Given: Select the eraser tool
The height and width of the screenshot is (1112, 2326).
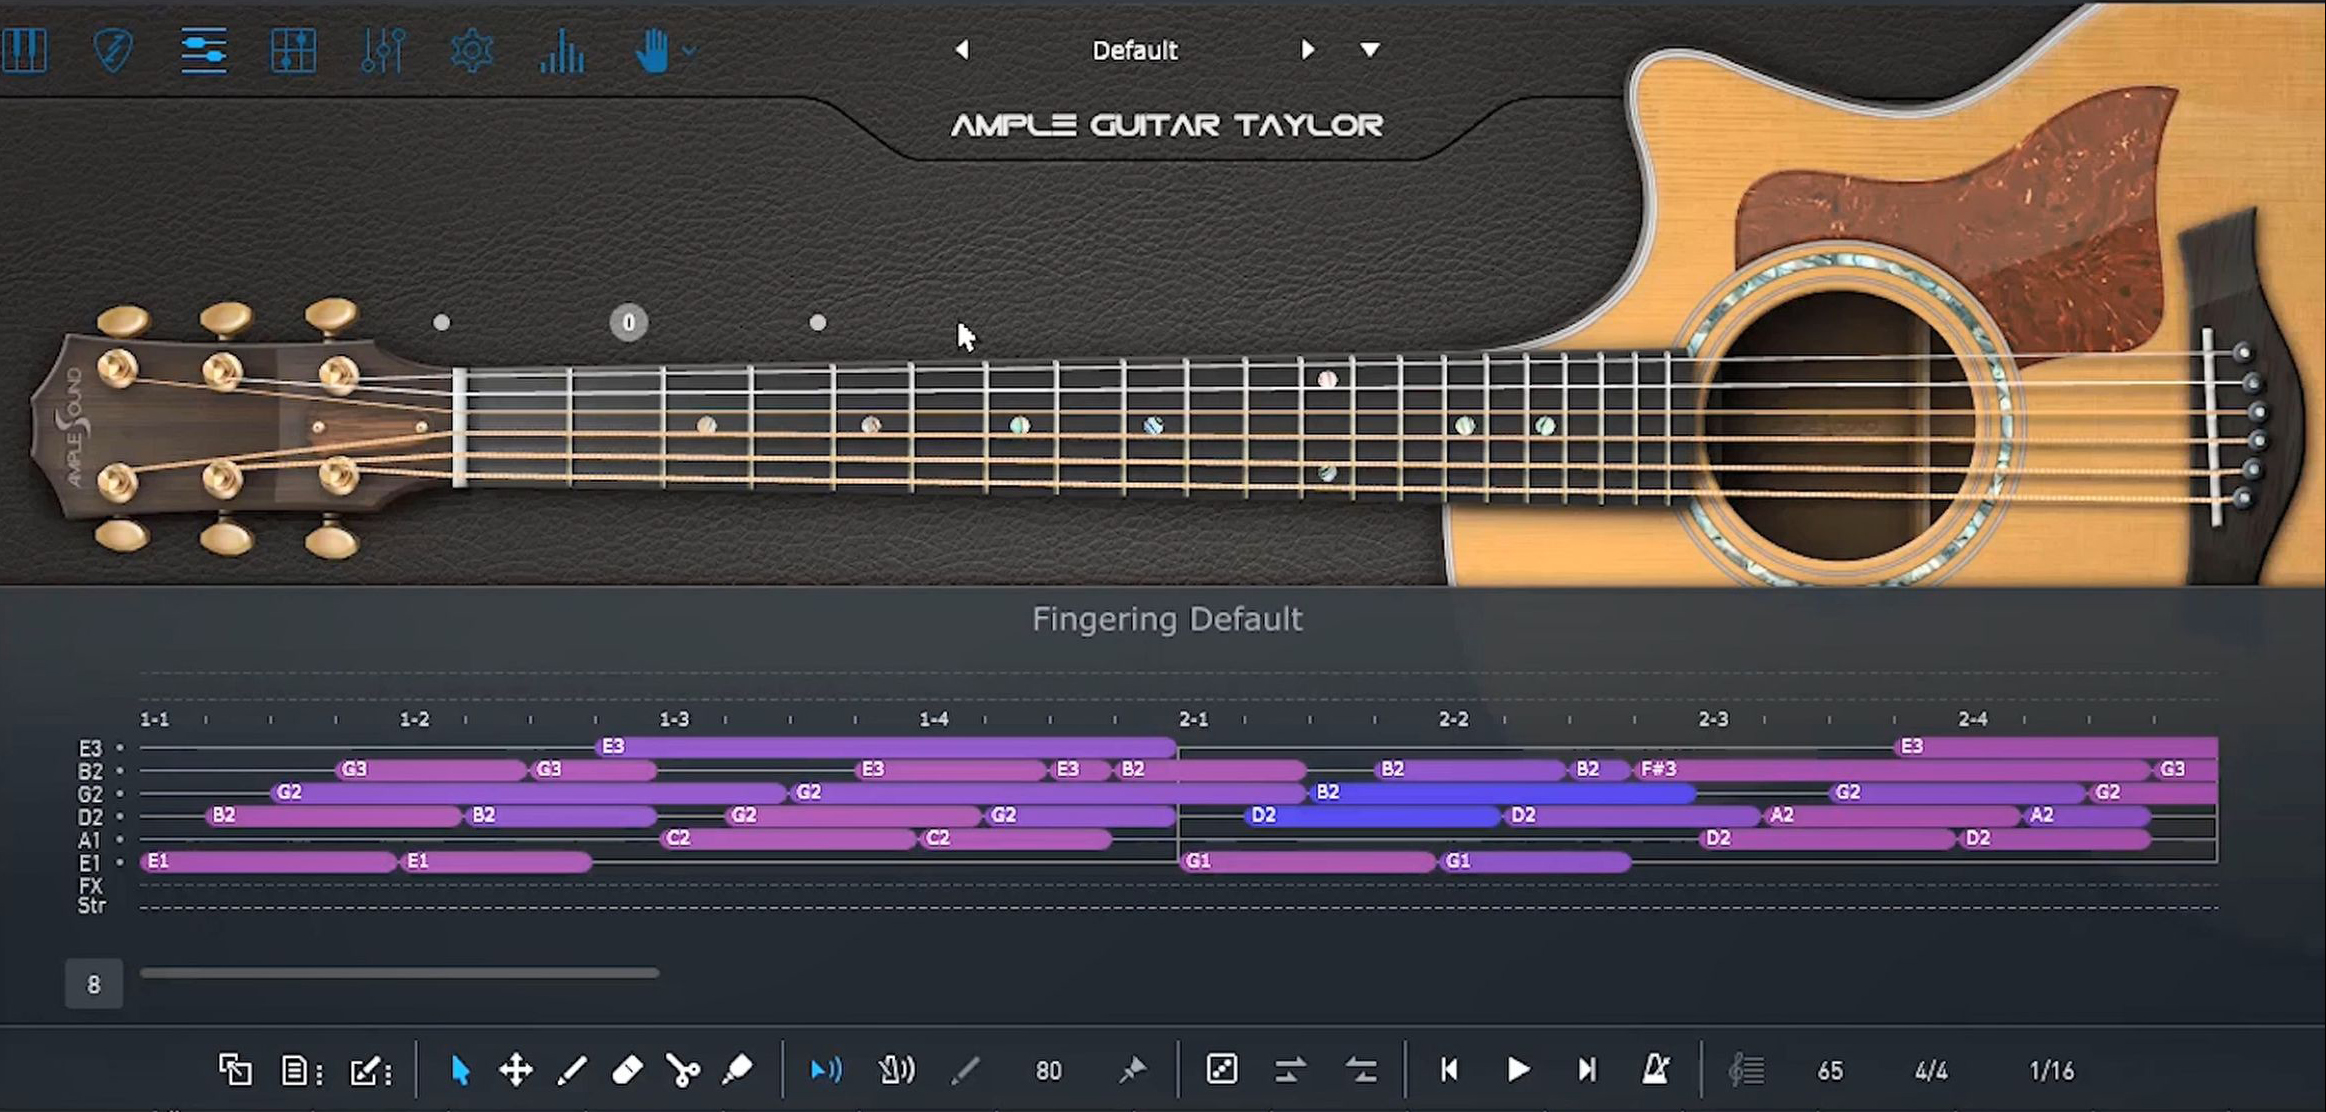Looking at the screenshot, I should [627, 1071].
